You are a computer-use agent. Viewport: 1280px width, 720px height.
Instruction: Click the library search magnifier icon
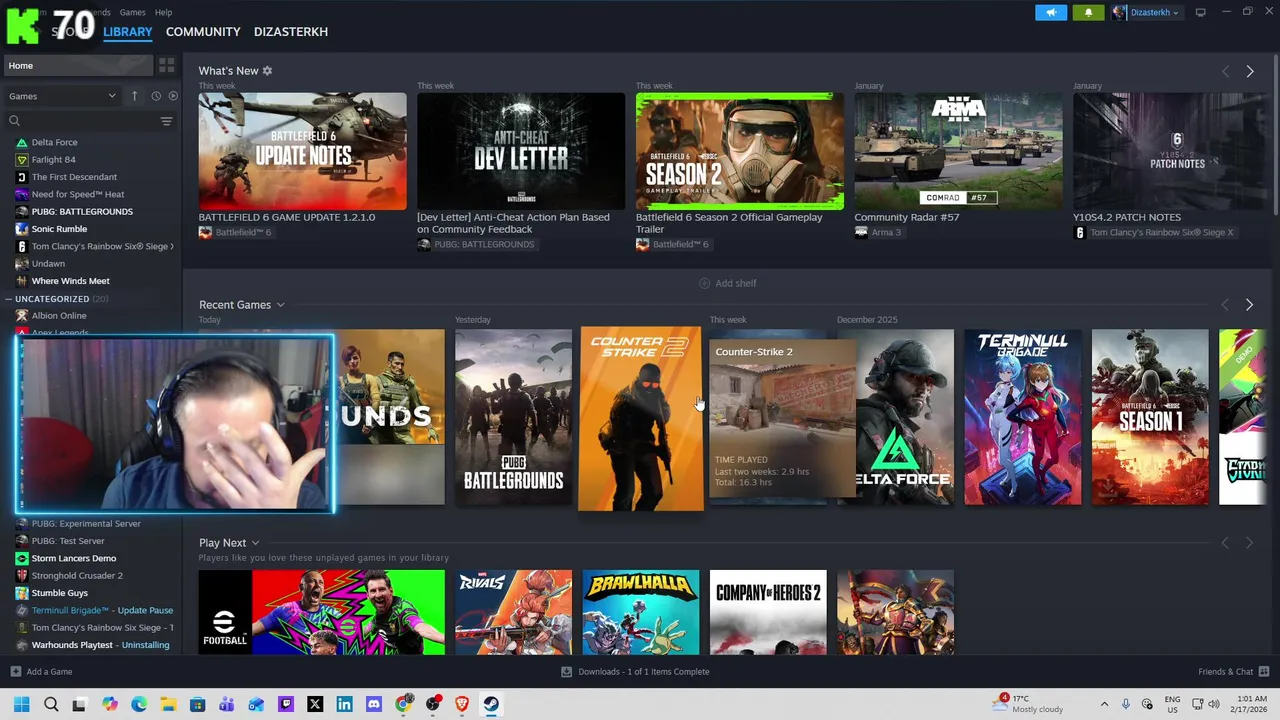tap(14, 121)
